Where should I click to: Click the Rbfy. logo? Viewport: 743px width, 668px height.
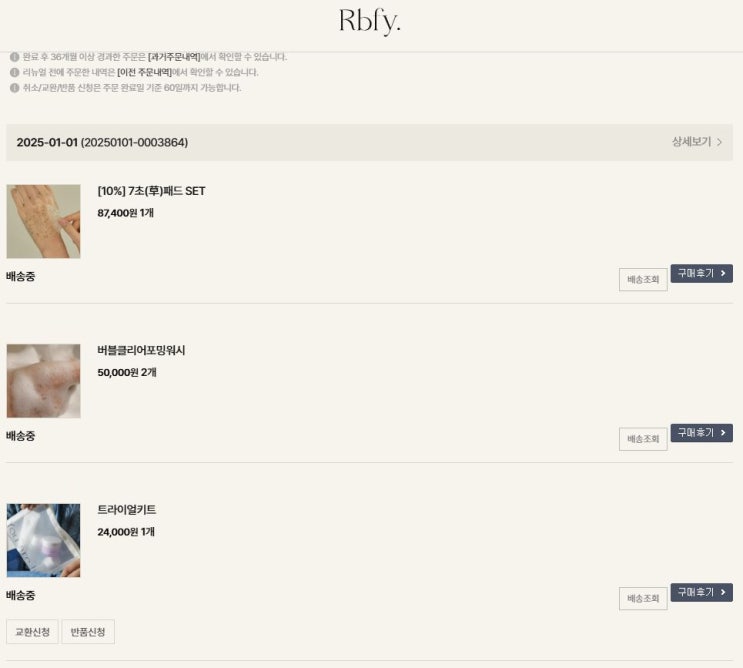(x=370, y=22)
